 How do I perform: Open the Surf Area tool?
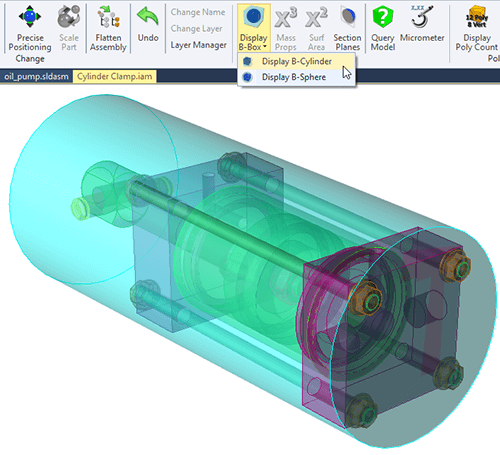[316, 28]
